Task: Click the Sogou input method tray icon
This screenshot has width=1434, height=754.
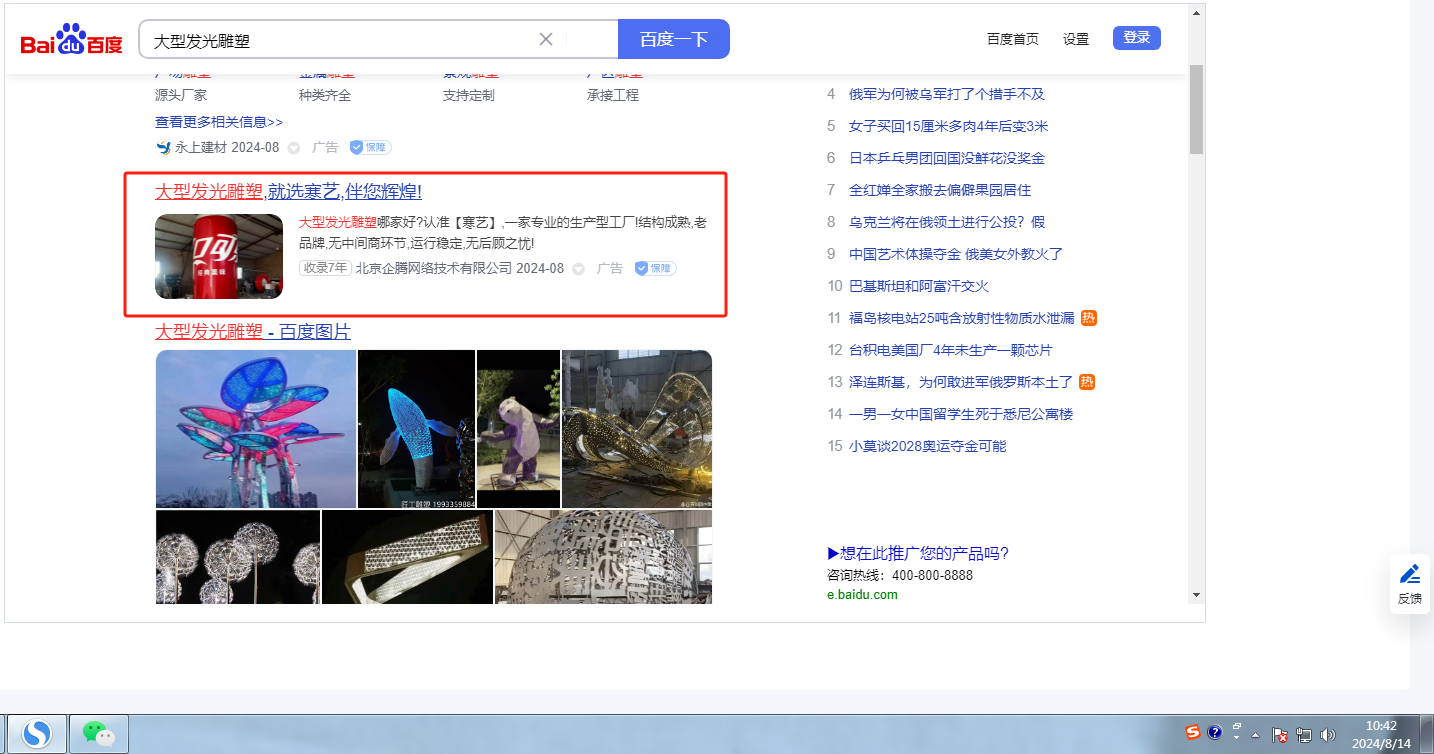Action: [1193, 733]
